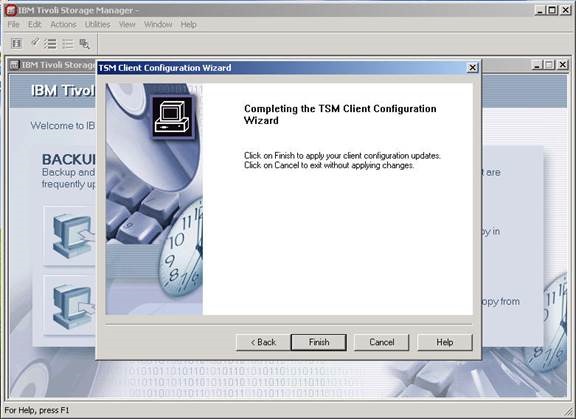Maximize the main application window
Viewport: 576px width, 419px height.
[x=552, y=10]
